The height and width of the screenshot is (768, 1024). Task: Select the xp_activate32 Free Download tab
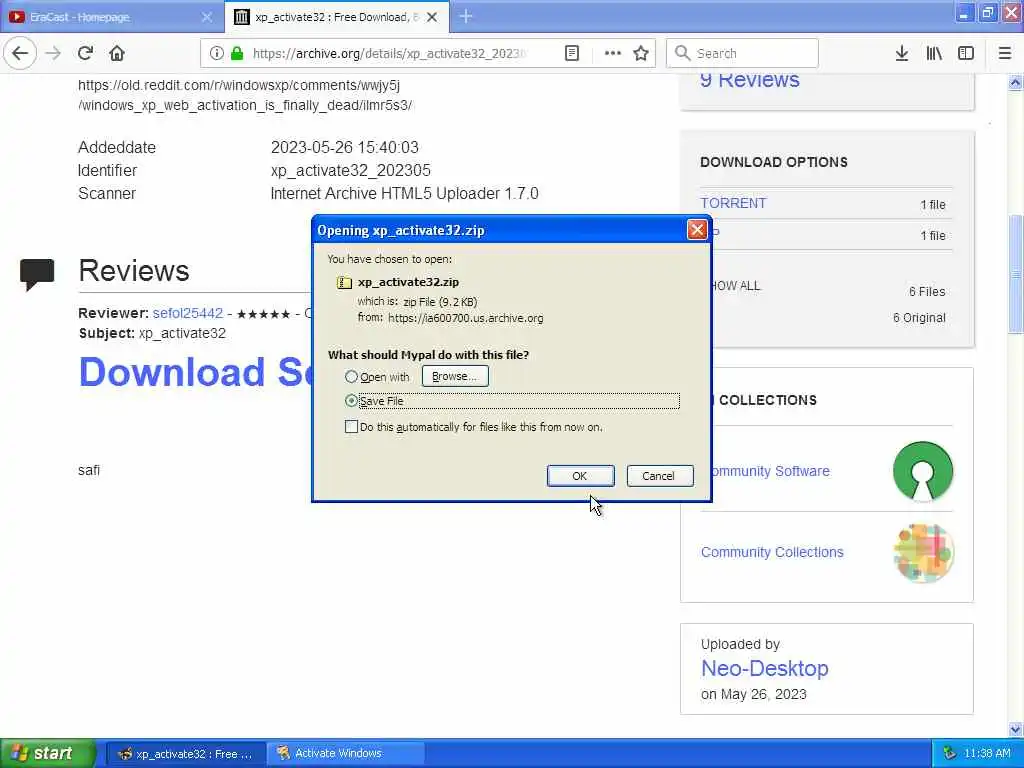tap(337, 17)
